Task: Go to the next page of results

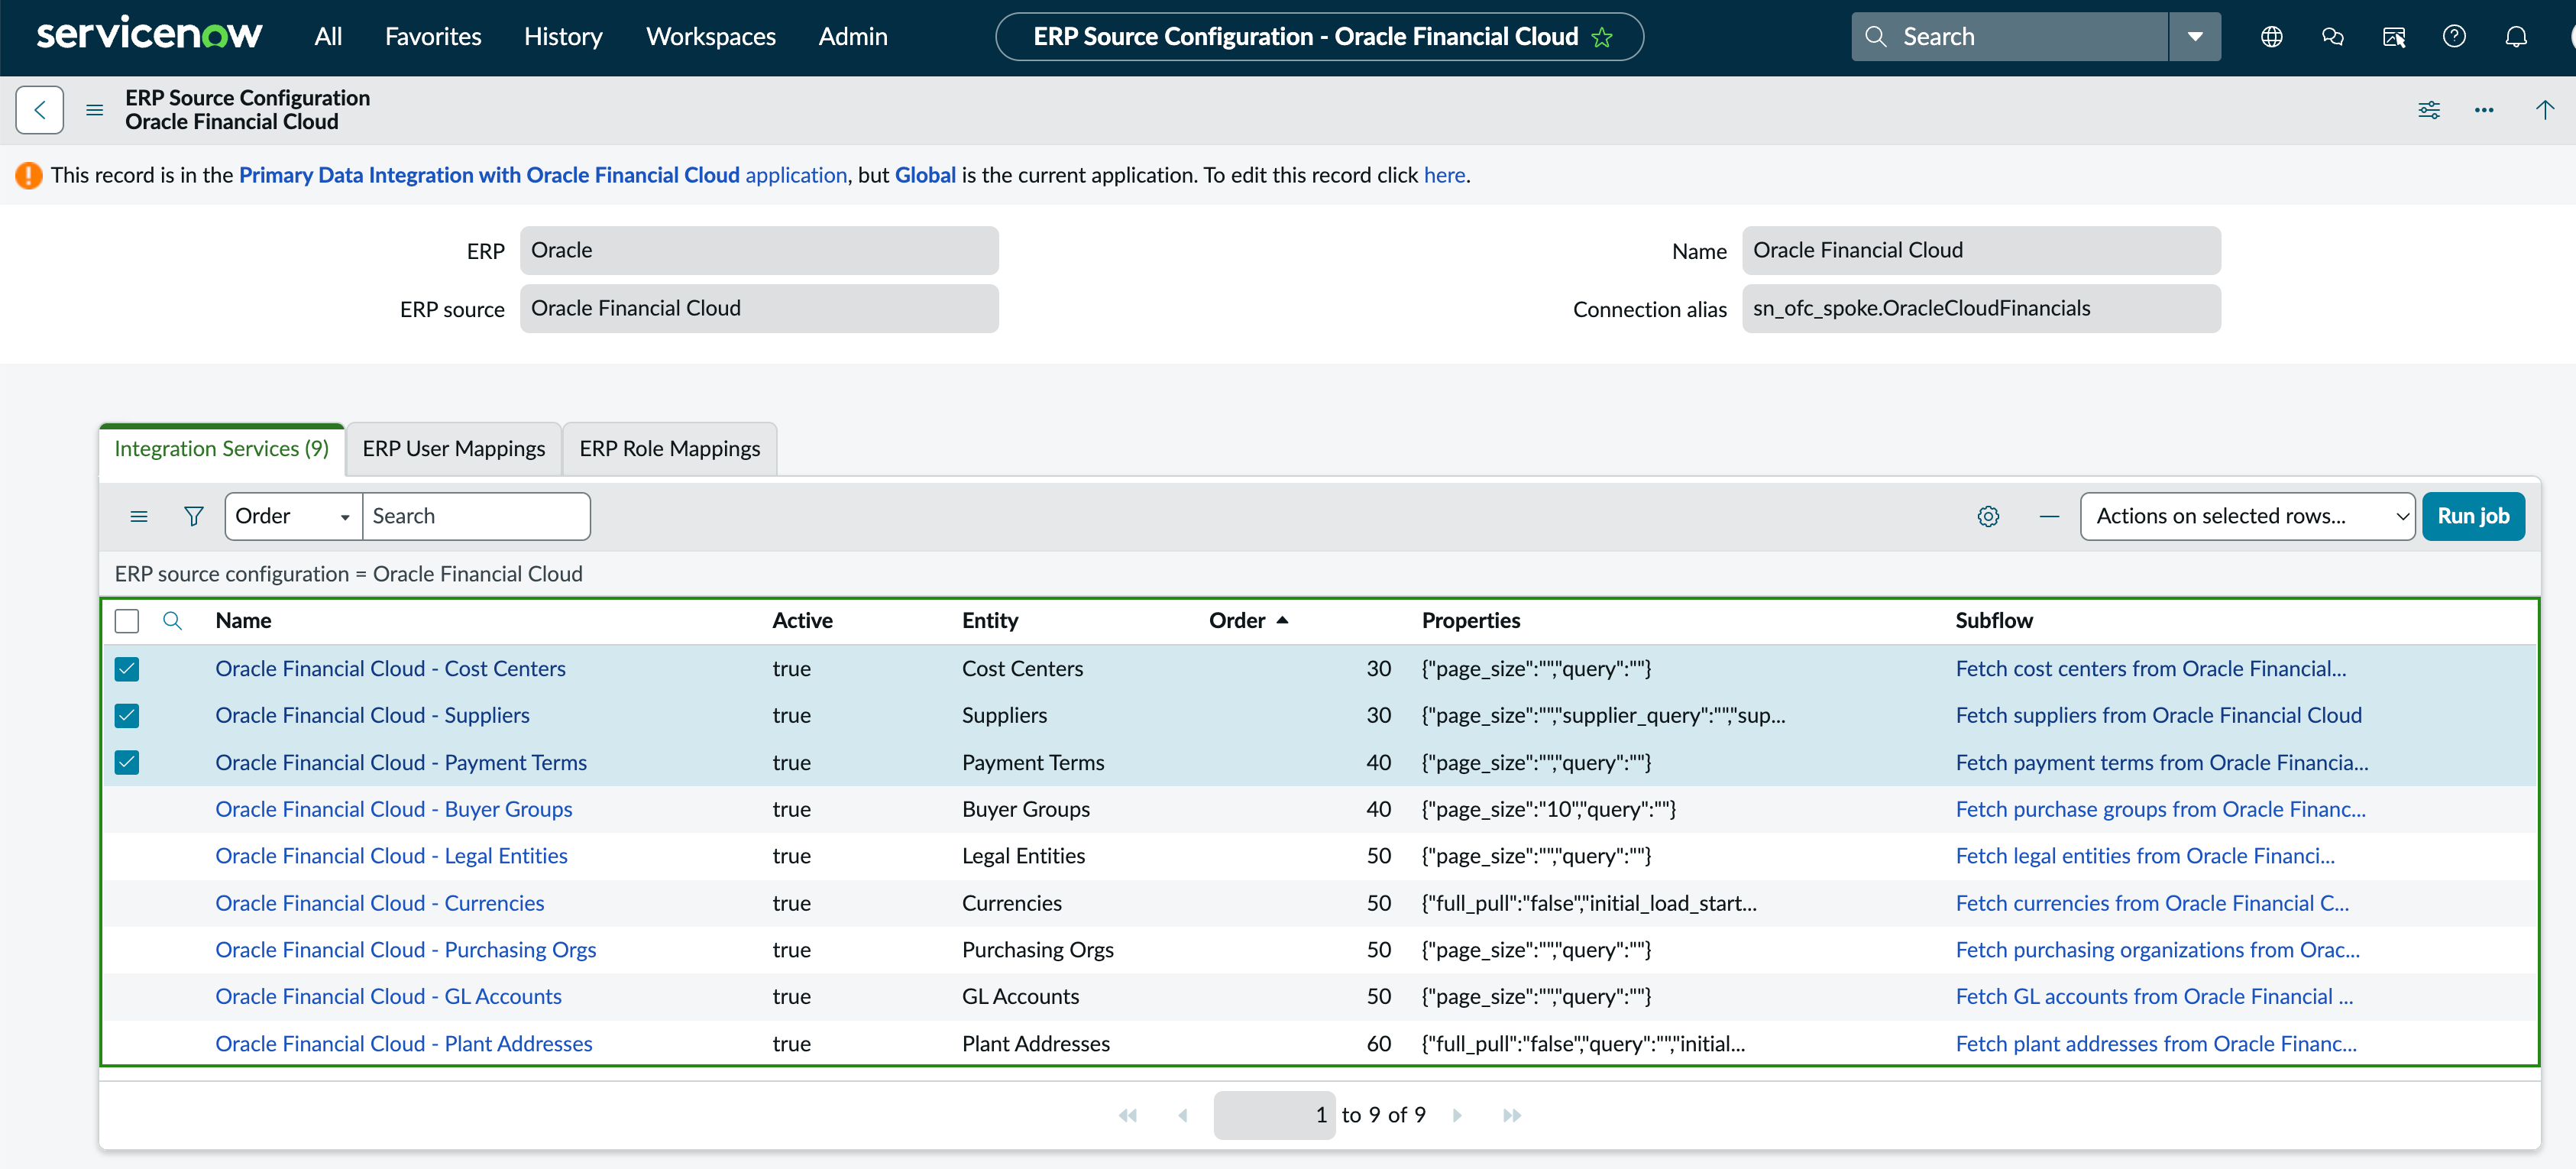Action: coord(1457,1115)
